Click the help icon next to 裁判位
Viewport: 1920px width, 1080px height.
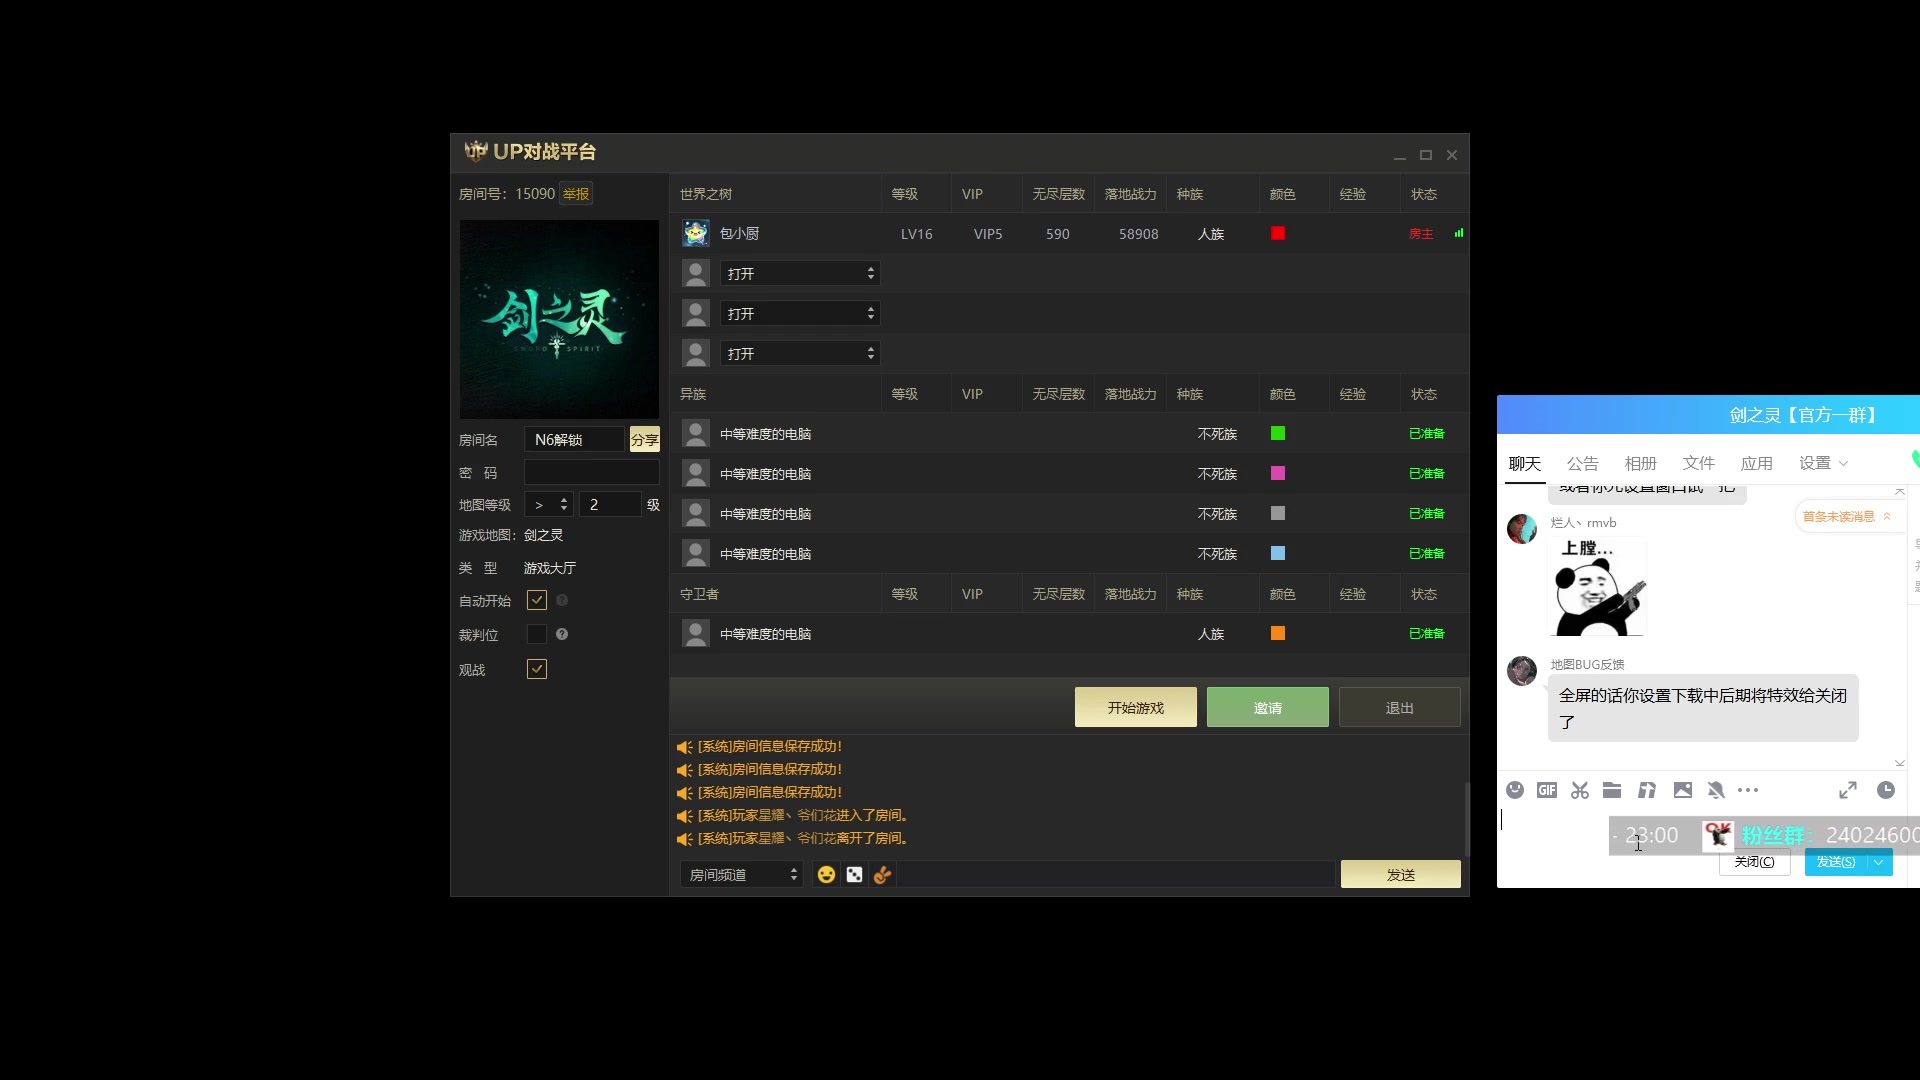[x=562, y=634]
